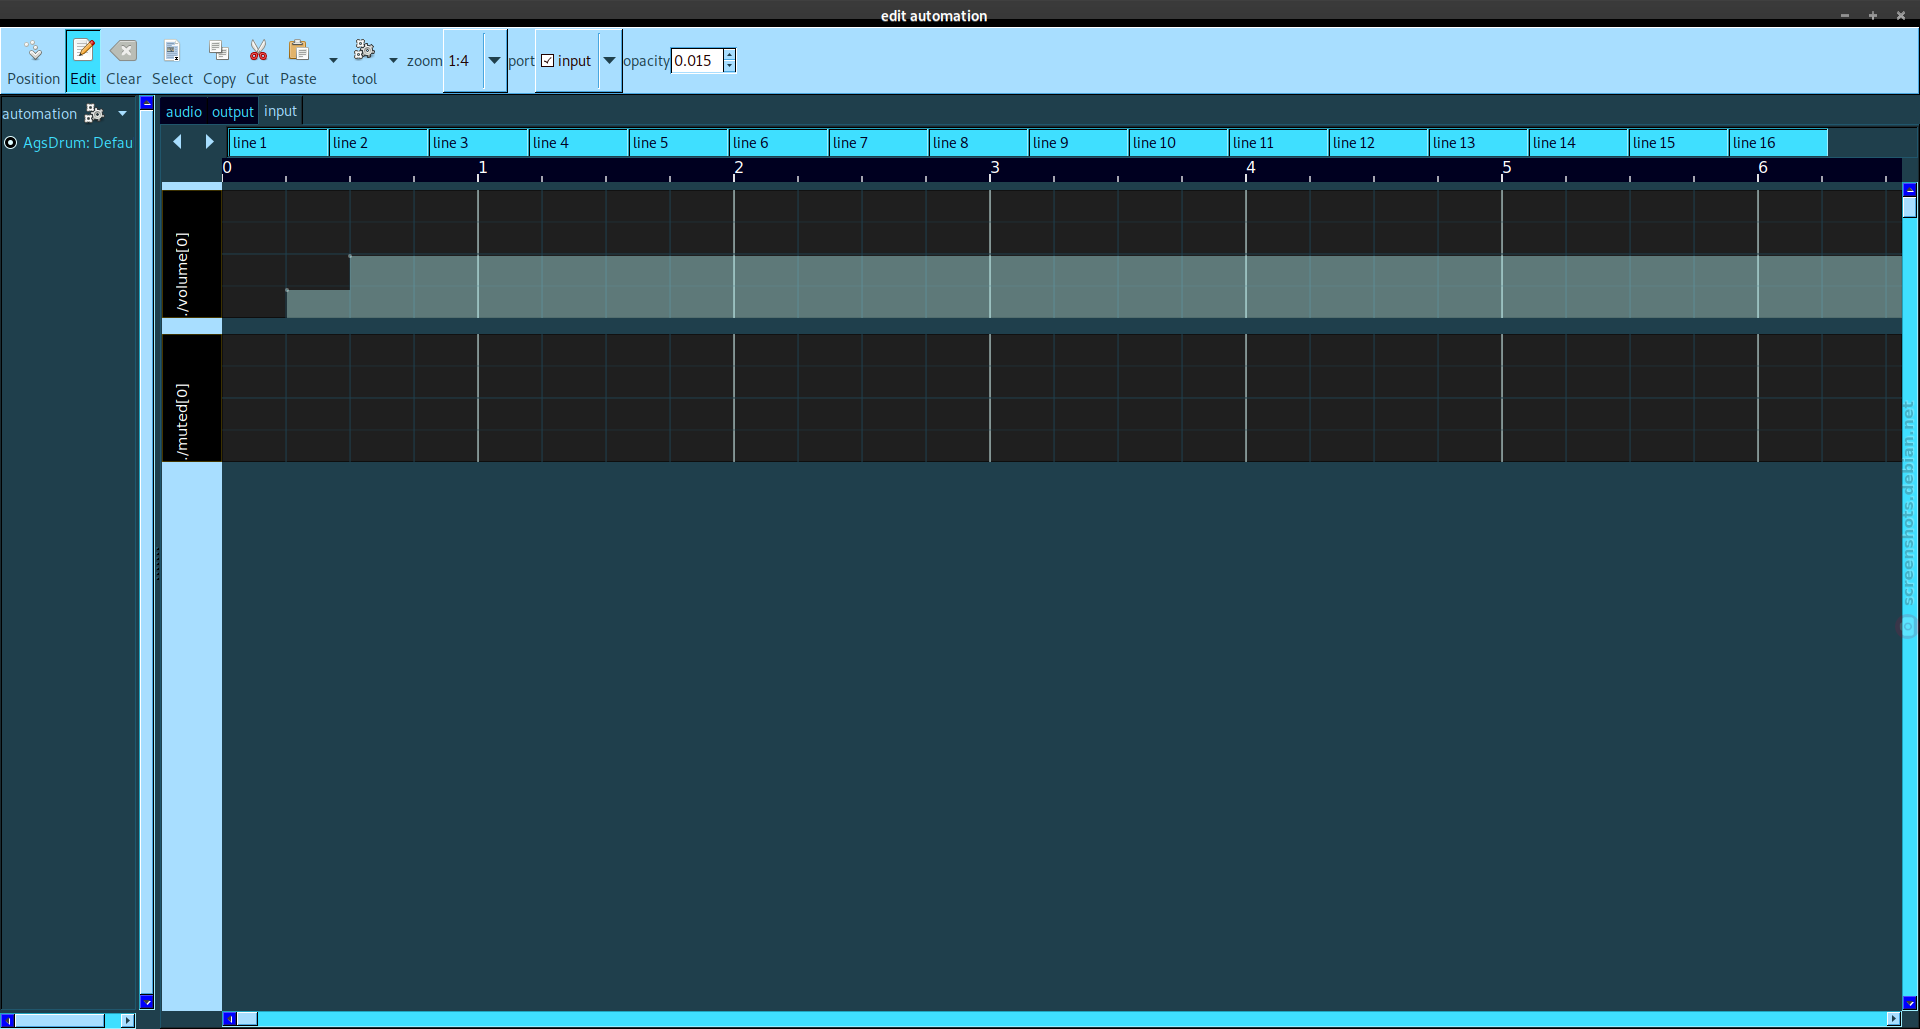Select the Position tool

click(x=33, y=62)
